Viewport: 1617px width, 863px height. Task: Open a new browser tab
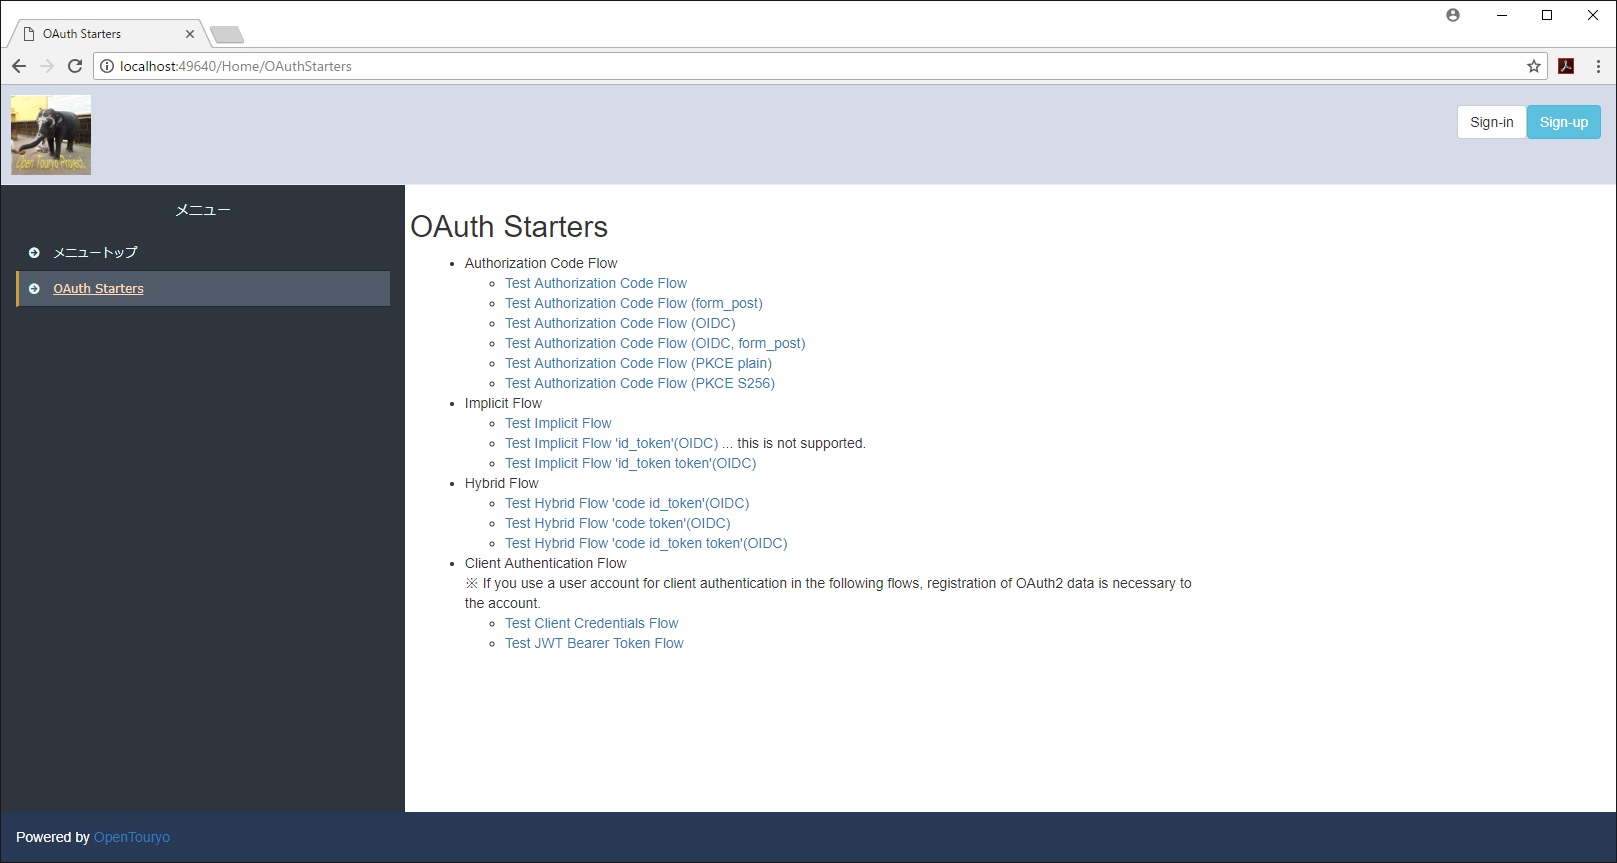tap(227, 35)
